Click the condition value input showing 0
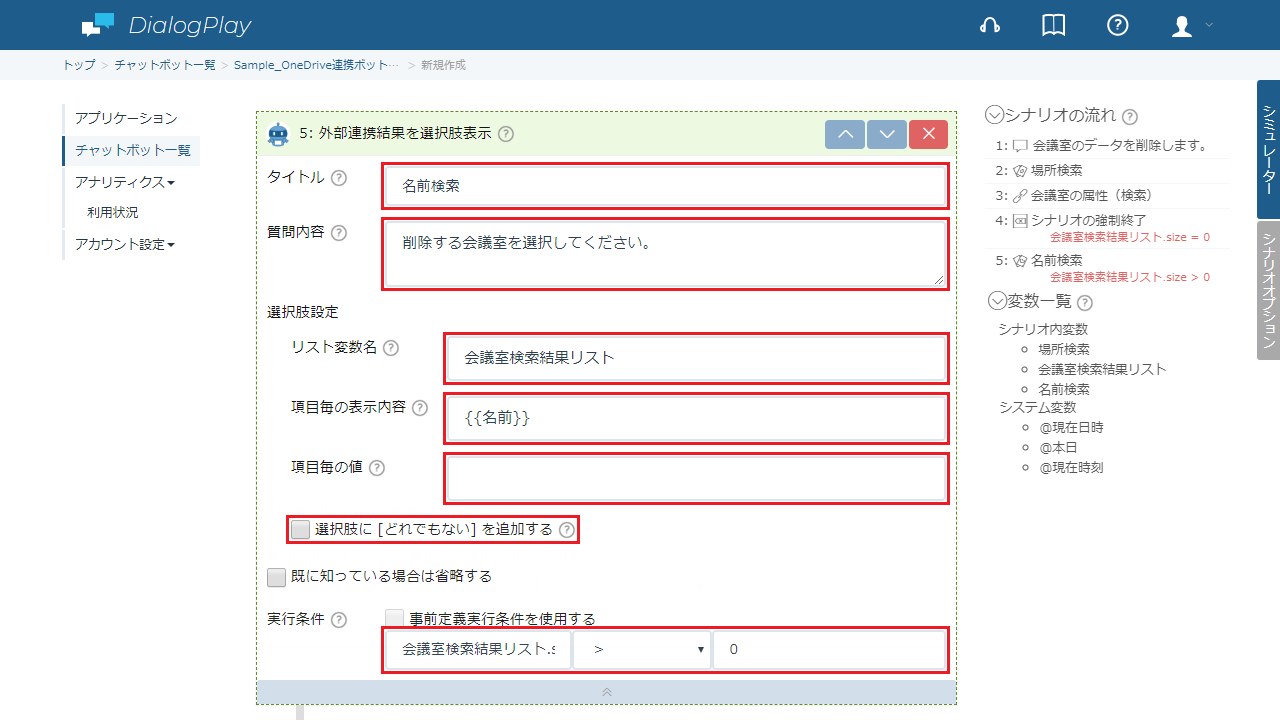This screenshot has width=1280, height=720. tap(829, 650)
